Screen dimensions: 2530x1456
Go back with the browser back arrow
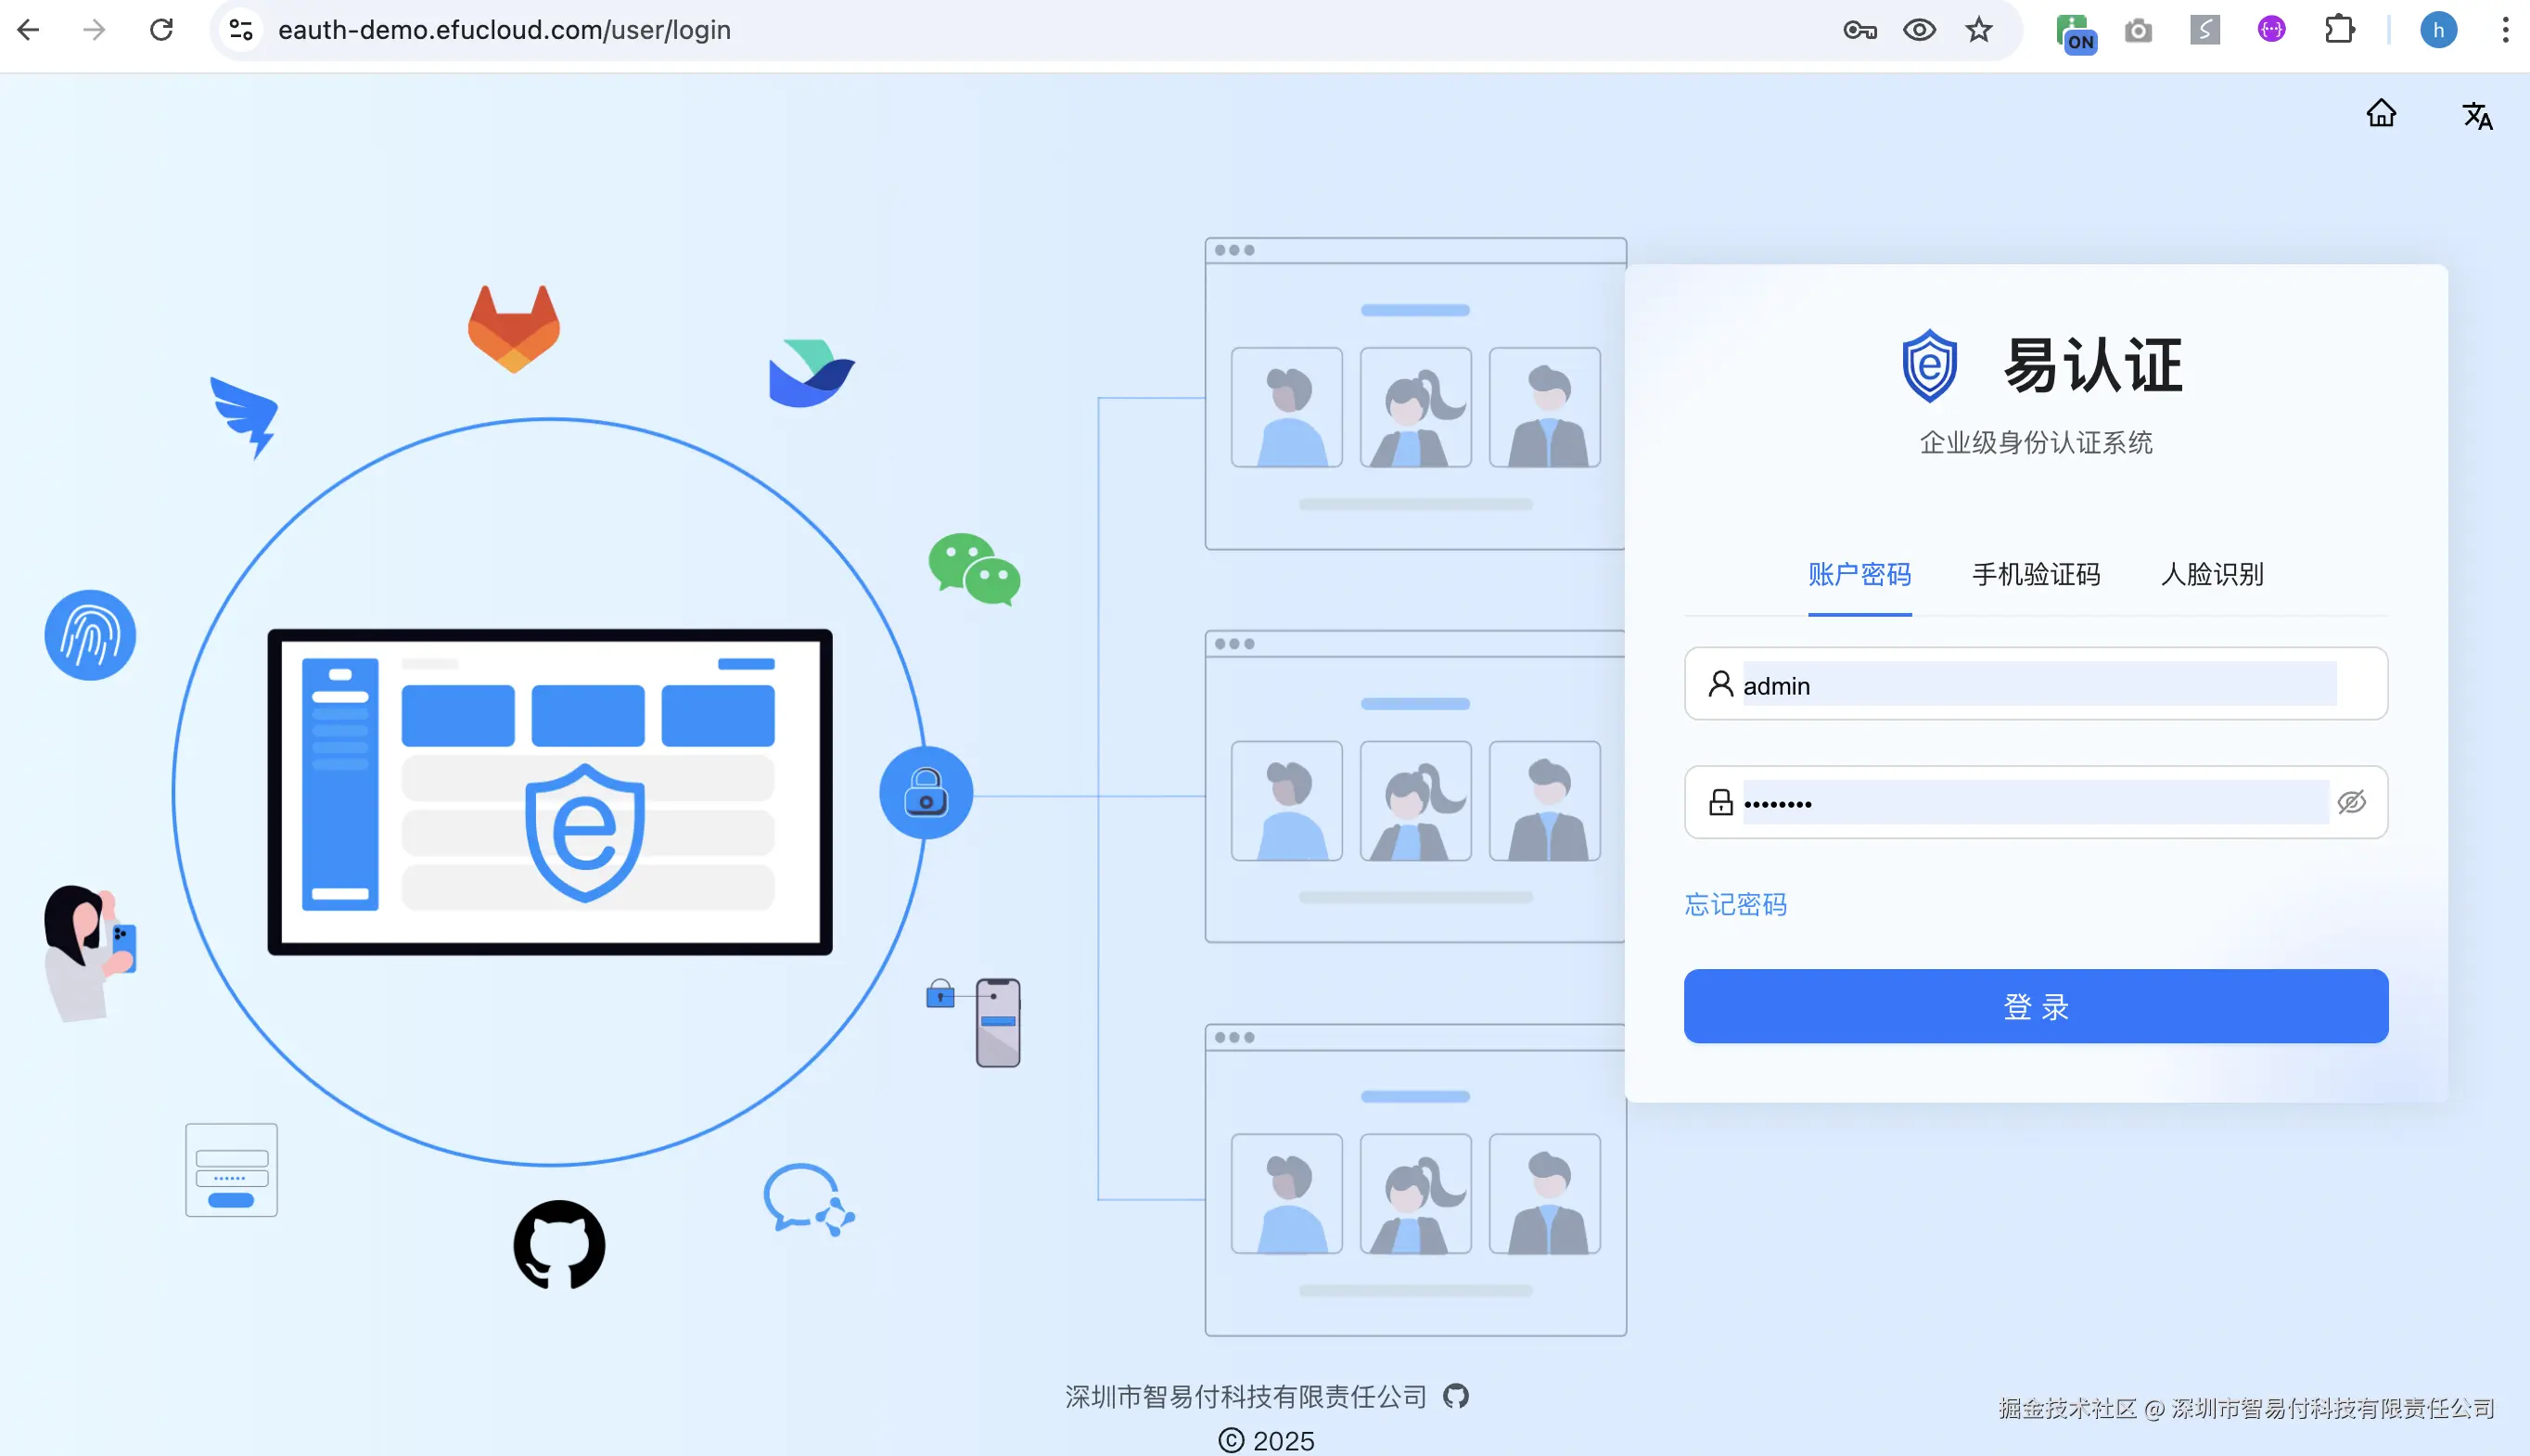[x=29, y=30]
